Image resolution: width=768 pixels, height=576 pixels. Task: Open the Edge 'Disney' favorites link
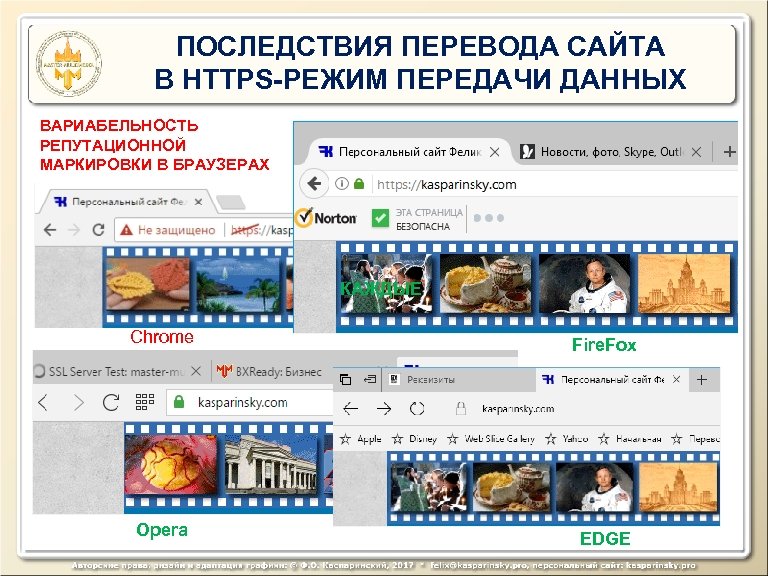coord(414,439)
